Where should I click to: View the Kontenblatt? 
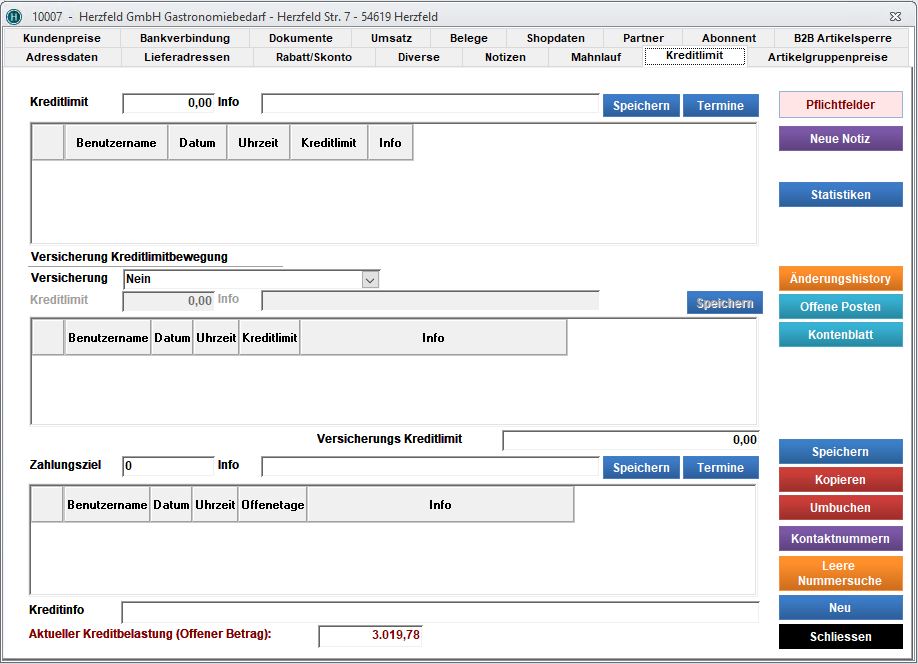tap(840, 335)
